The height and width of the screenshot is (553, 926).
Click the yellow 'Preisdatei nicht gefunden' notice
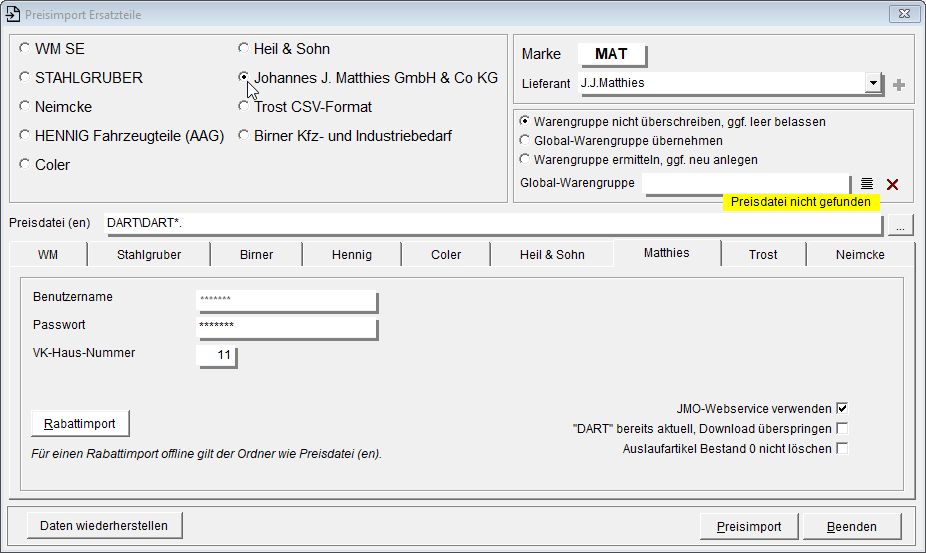[x=801, y=202]
